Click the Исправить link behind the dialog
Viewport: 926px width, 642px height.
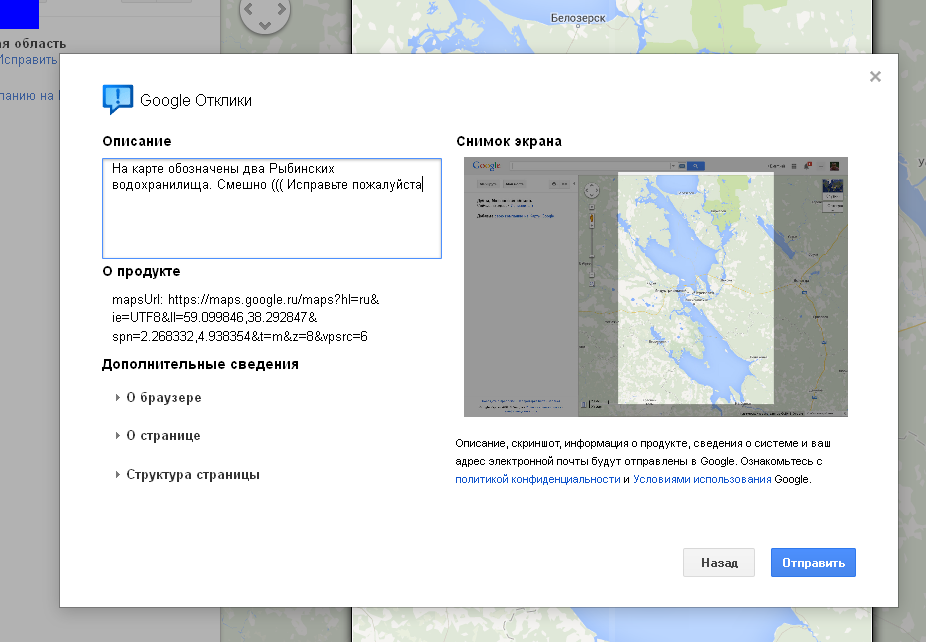point(28,60)
